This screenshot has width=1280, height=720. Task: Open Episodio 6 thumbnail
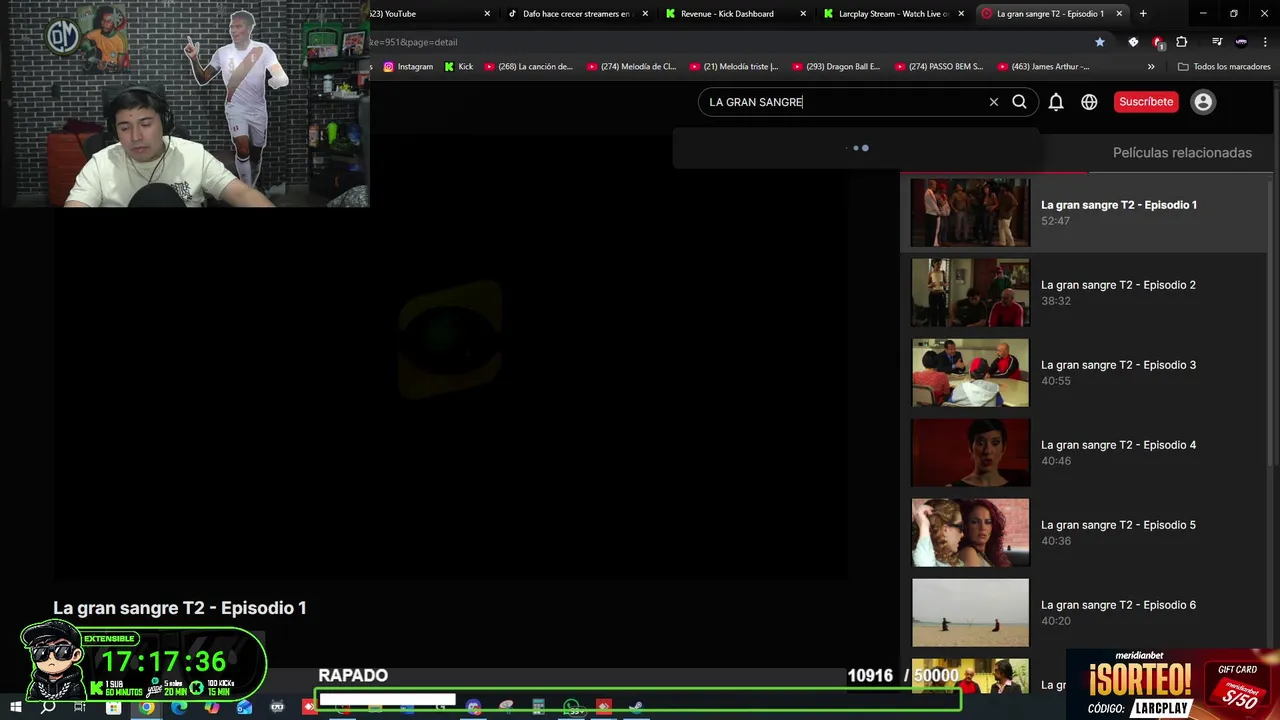970,612
